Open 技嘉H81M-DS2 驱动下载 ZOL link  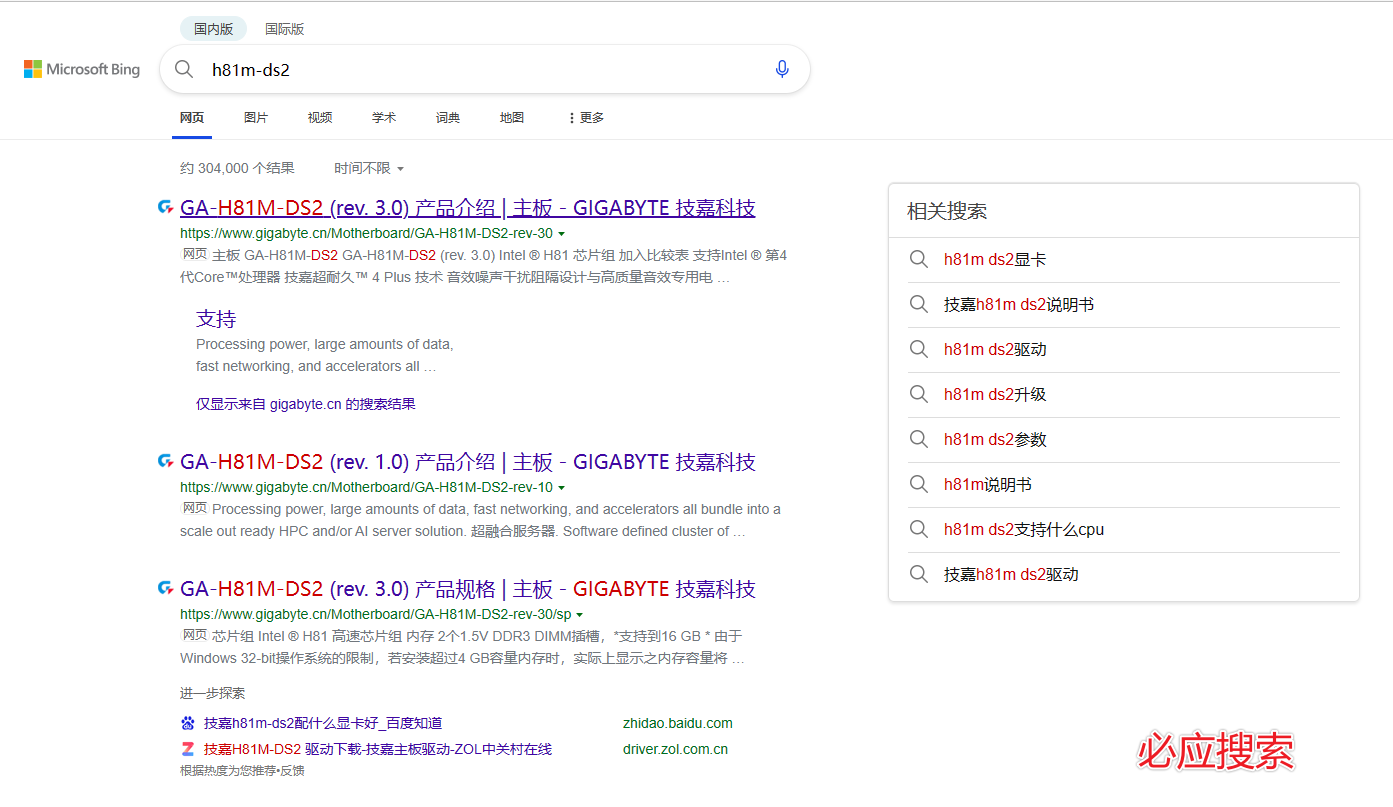pos(378,749)
